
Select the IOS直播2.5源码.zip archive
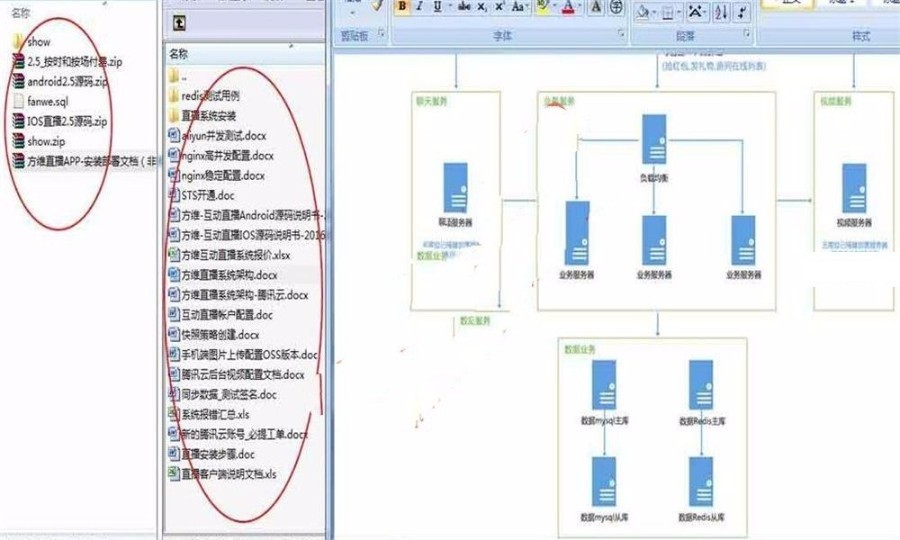tap(60, 121)
